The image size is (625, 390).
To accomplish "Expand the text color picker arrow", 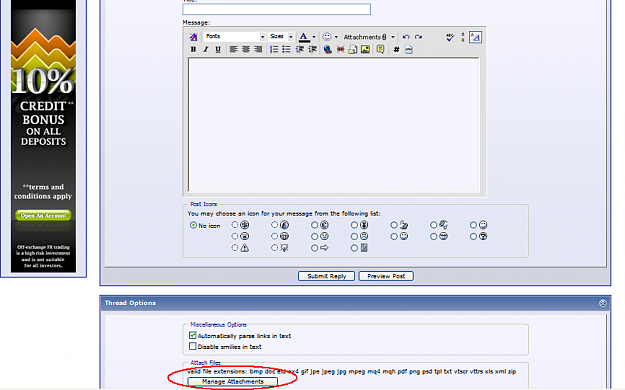I will (314, 37).
